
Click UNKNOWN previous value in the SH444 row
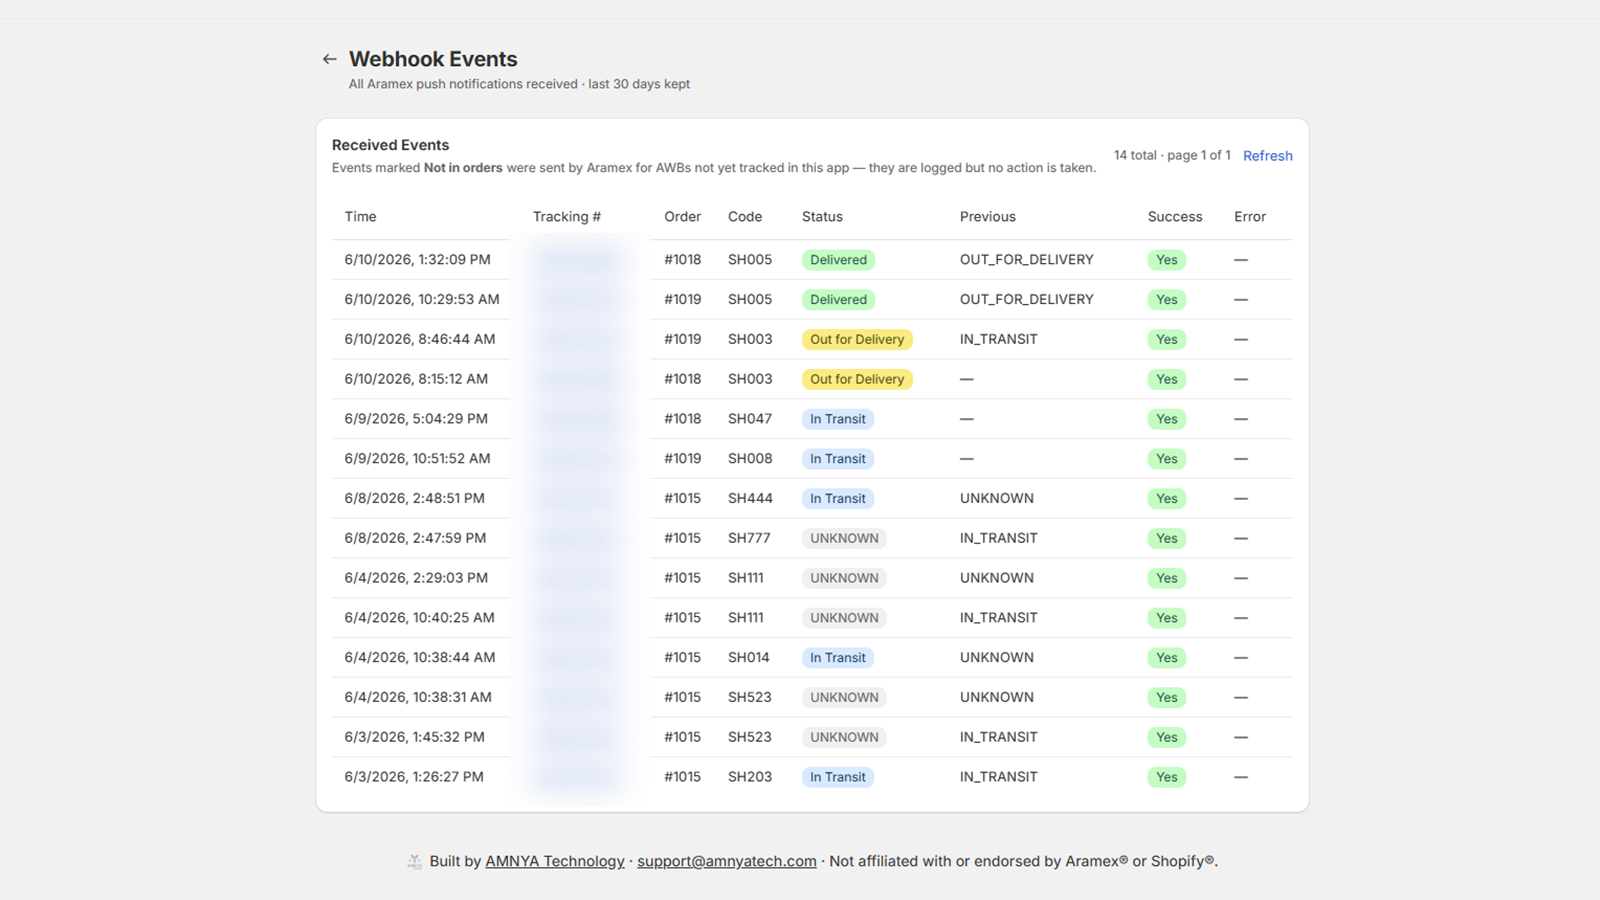coord(997,499)
